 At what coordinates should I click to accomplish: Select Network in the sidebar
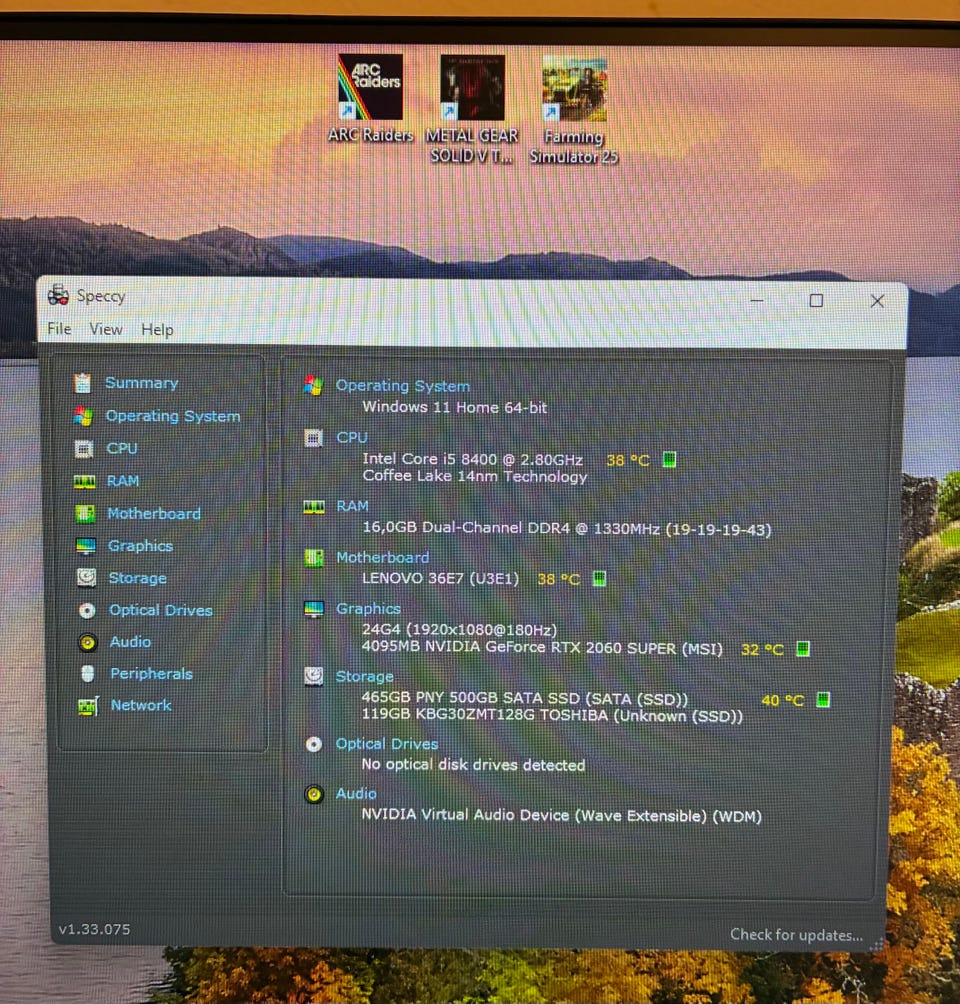[141, 705]
